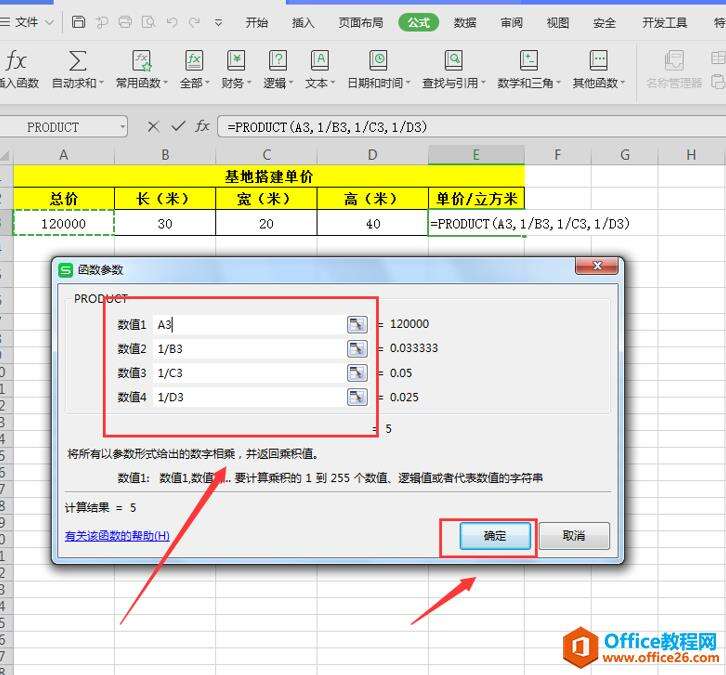Image resolution: width=726 pixels, height=675 pixels.
Task: Select the 高（米） header cell
Action: [x=373, y=199]
